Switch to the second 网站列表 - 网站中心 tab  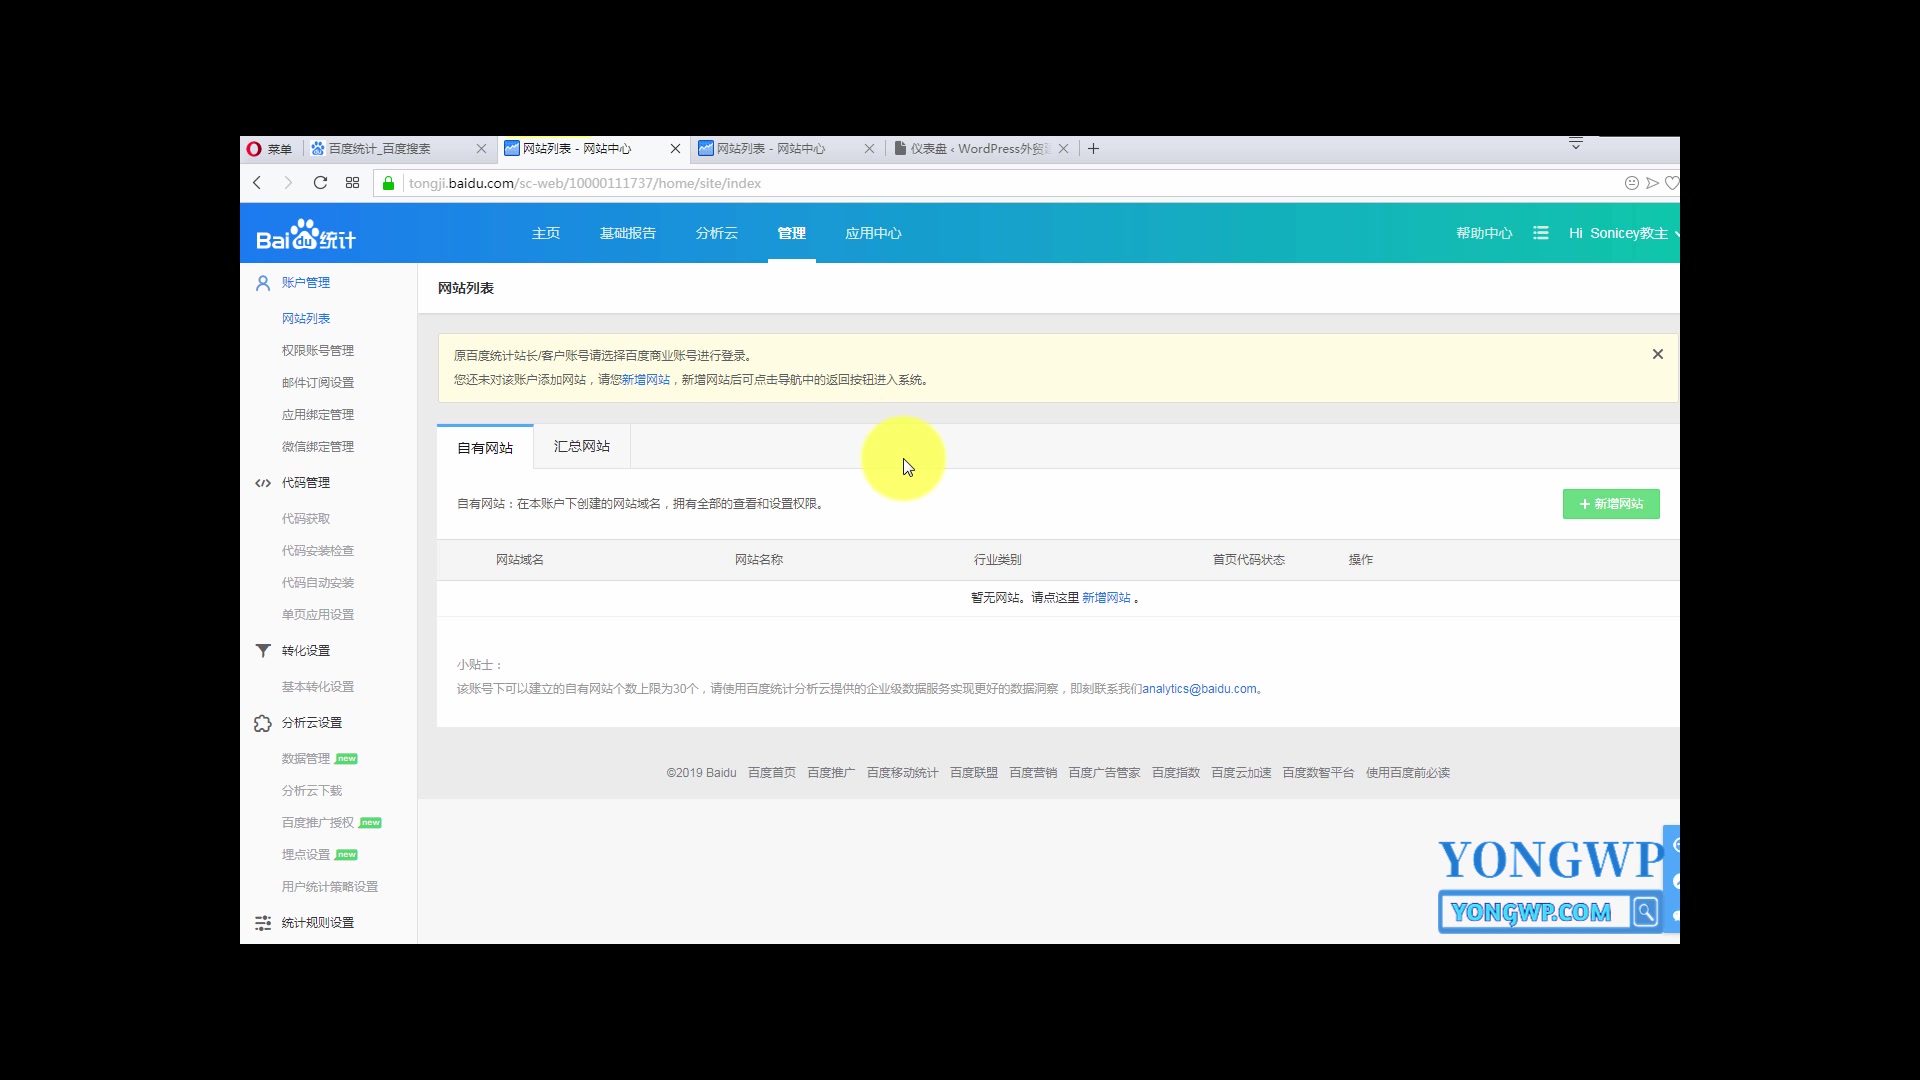tap(787, 149)
